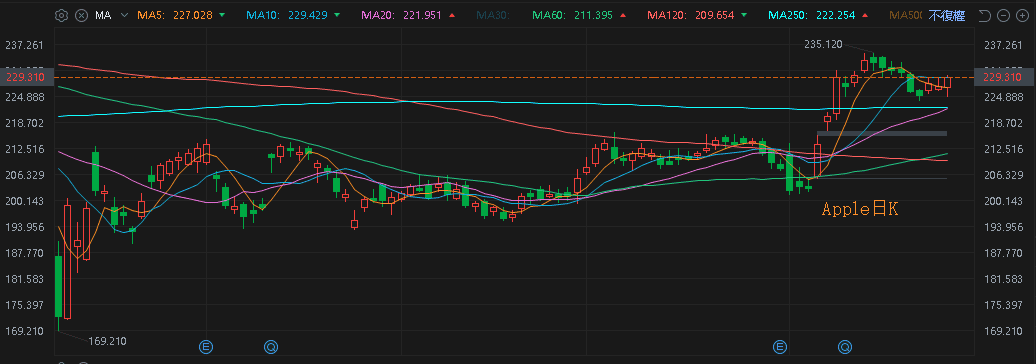Viewport: 1036px width, 364px height.
Task: Reset chart view with the undo arrow icon
Action: tap(984, 15)
